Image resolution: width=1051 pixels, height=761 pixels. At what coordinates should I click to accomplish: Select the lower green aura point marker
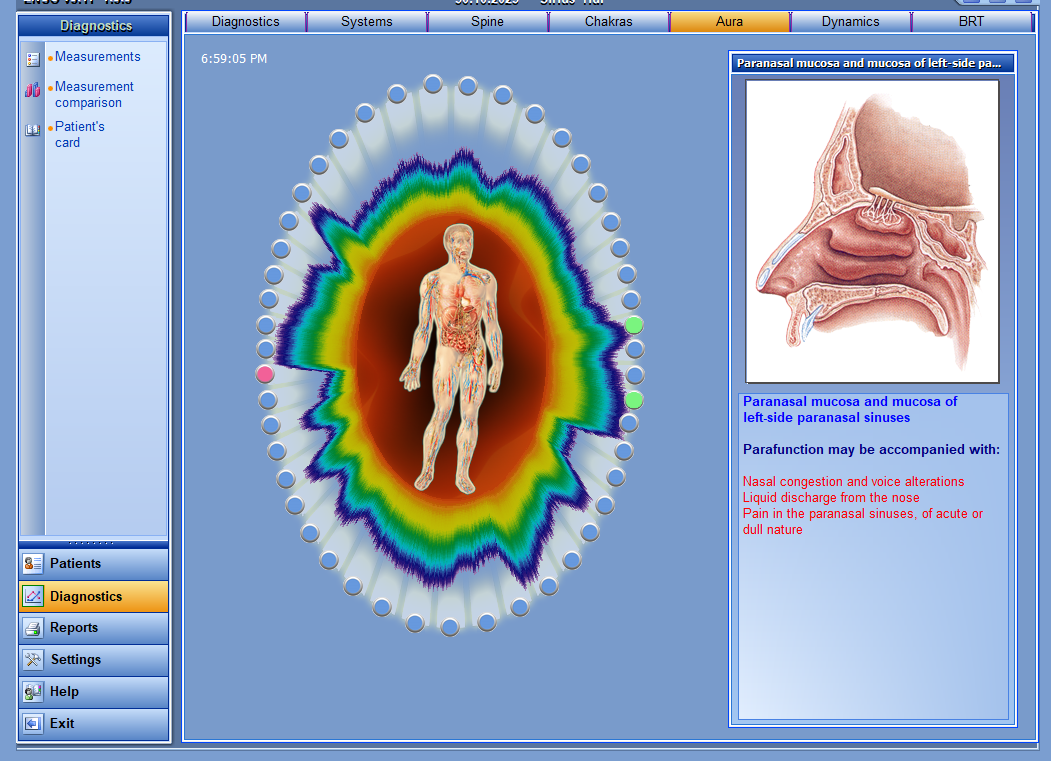tap(633, 400)
